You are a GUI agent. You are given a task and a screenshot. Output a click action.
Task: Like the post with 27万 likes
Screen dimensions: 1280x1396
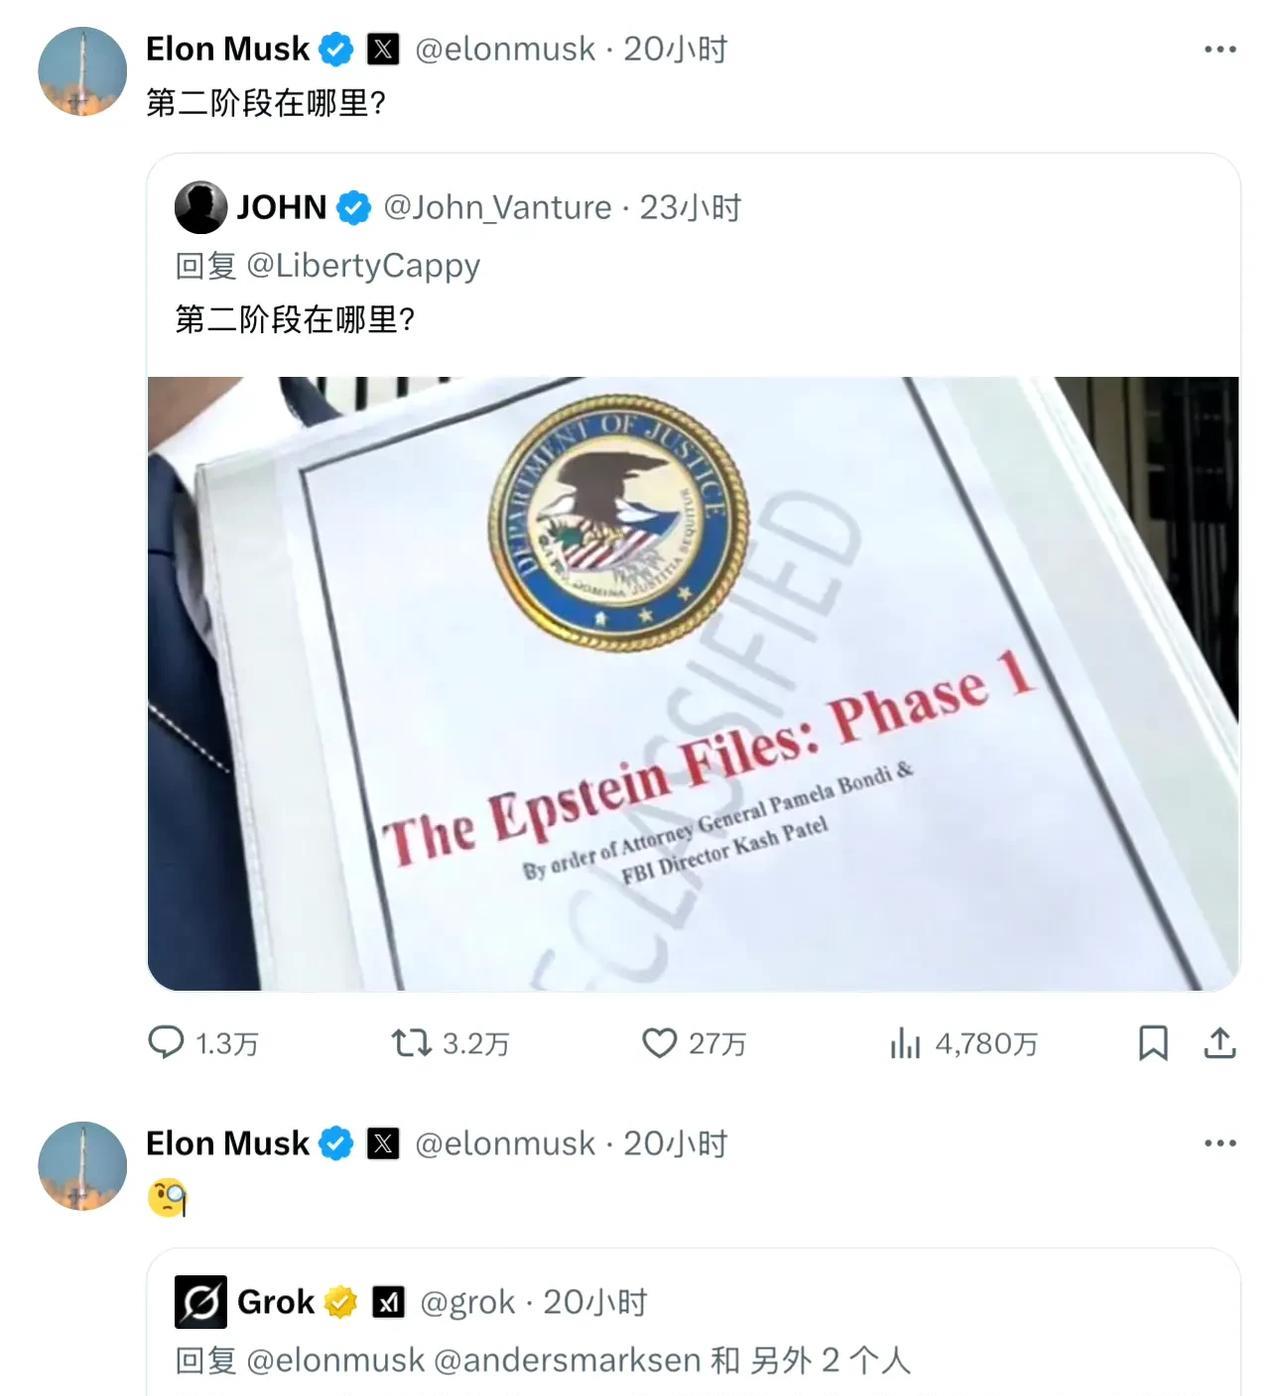tap(659, 1043)
